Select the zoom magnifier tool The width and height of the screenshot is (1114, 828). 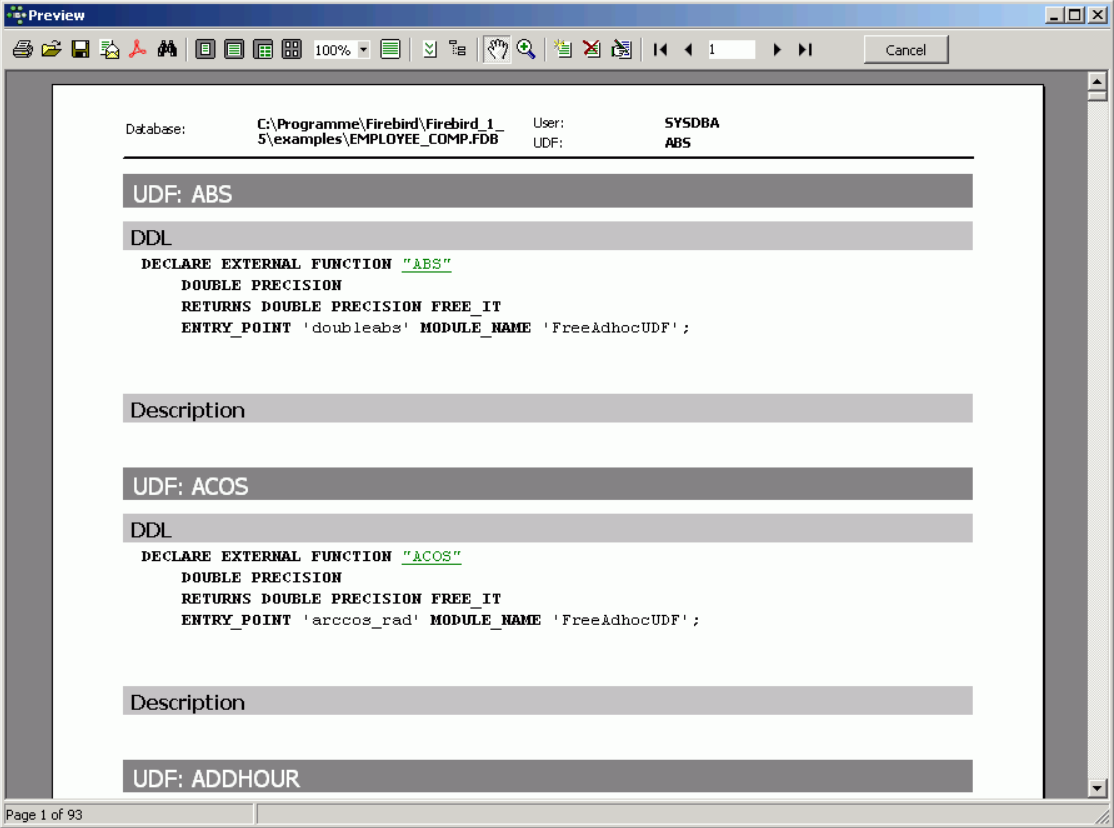[x=526, y=50]
